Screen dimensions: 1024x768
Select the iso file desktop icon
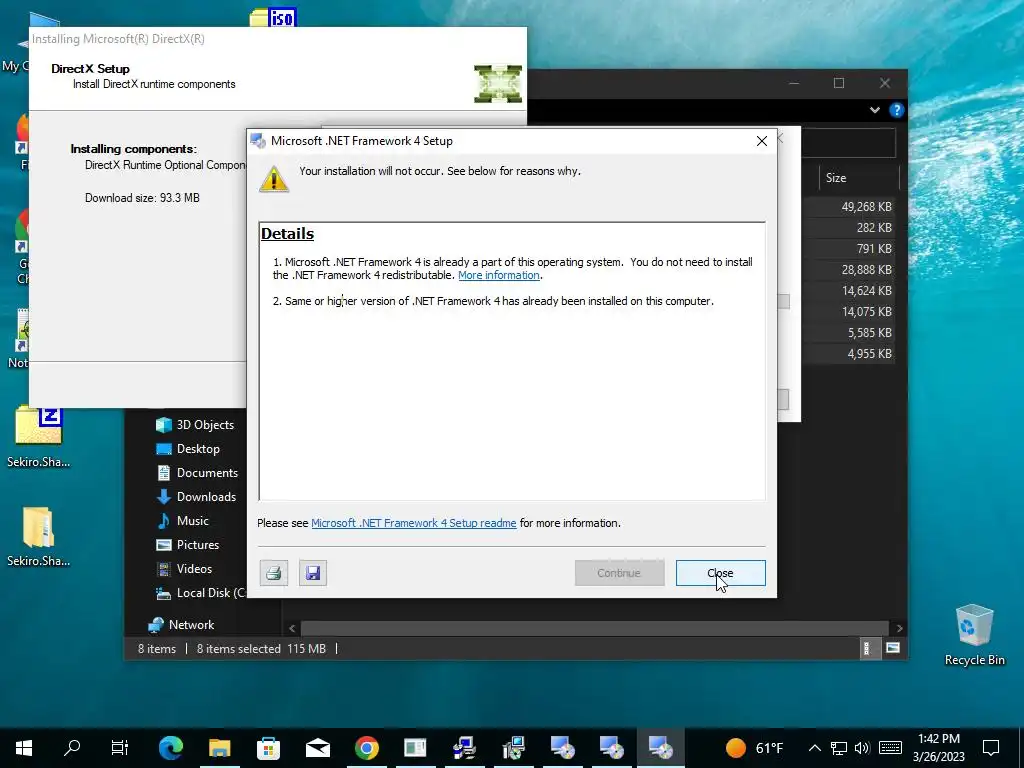coord(273,17)
